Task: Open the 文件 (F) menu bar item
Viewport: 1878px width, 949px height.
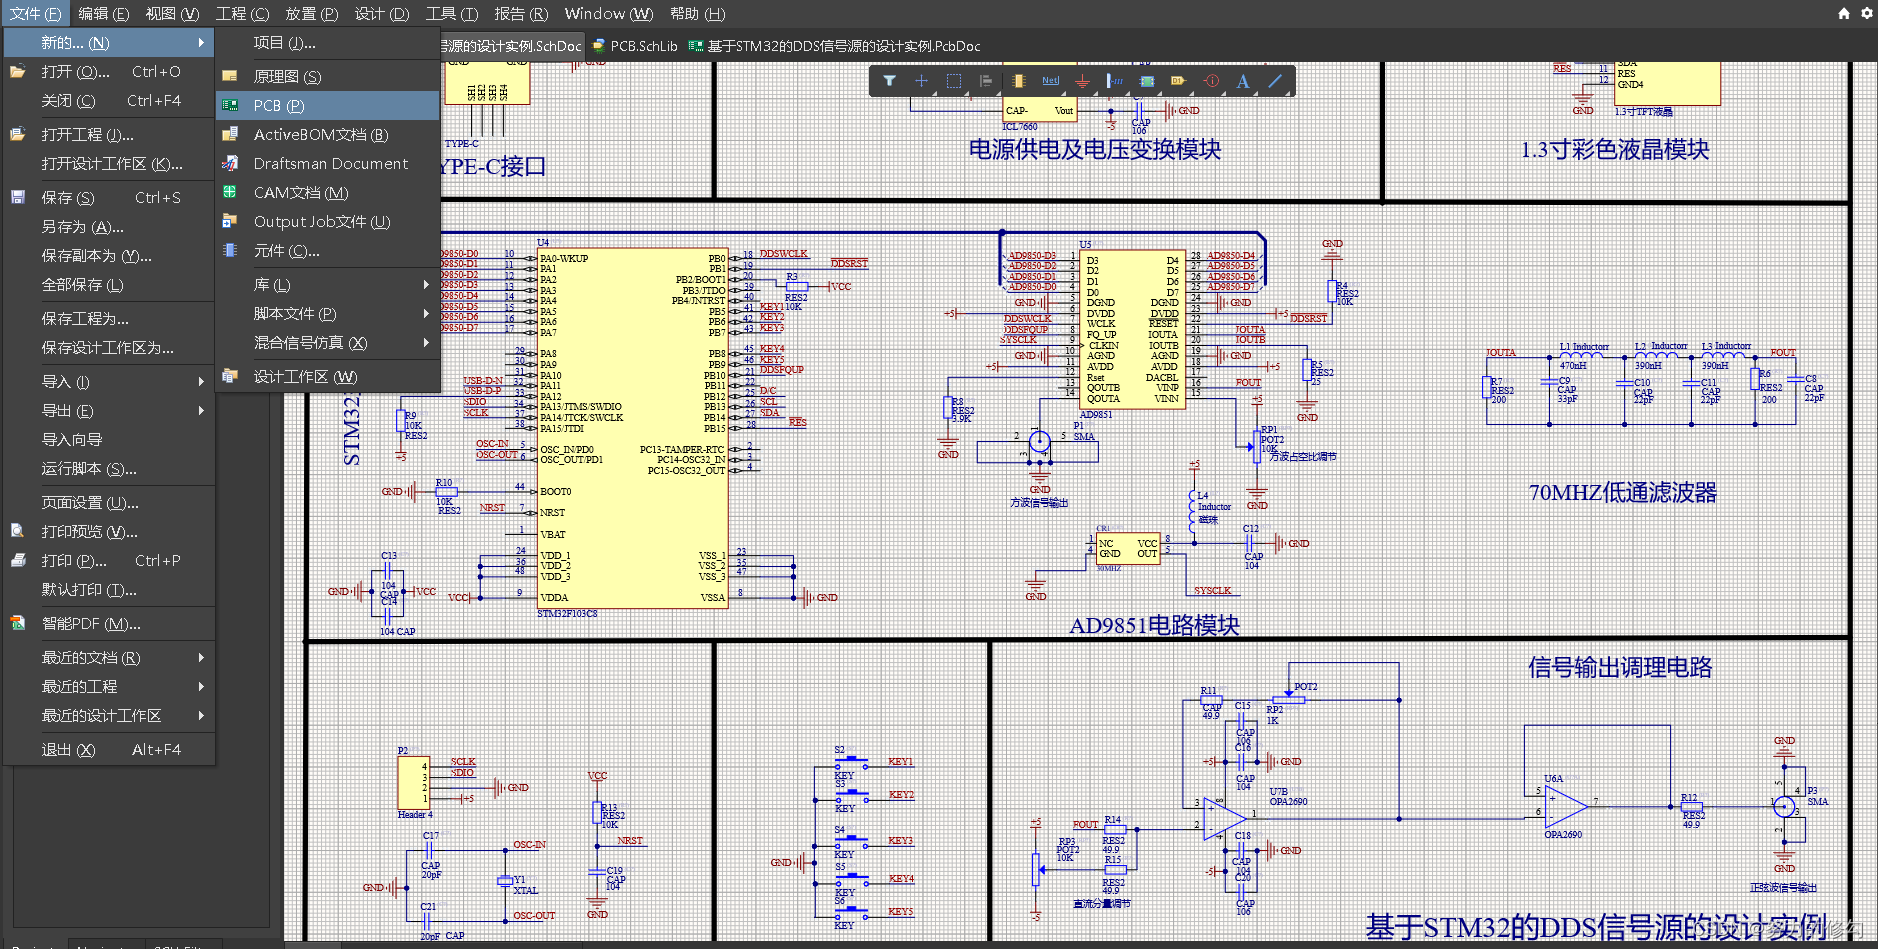Action: (35, 14)
